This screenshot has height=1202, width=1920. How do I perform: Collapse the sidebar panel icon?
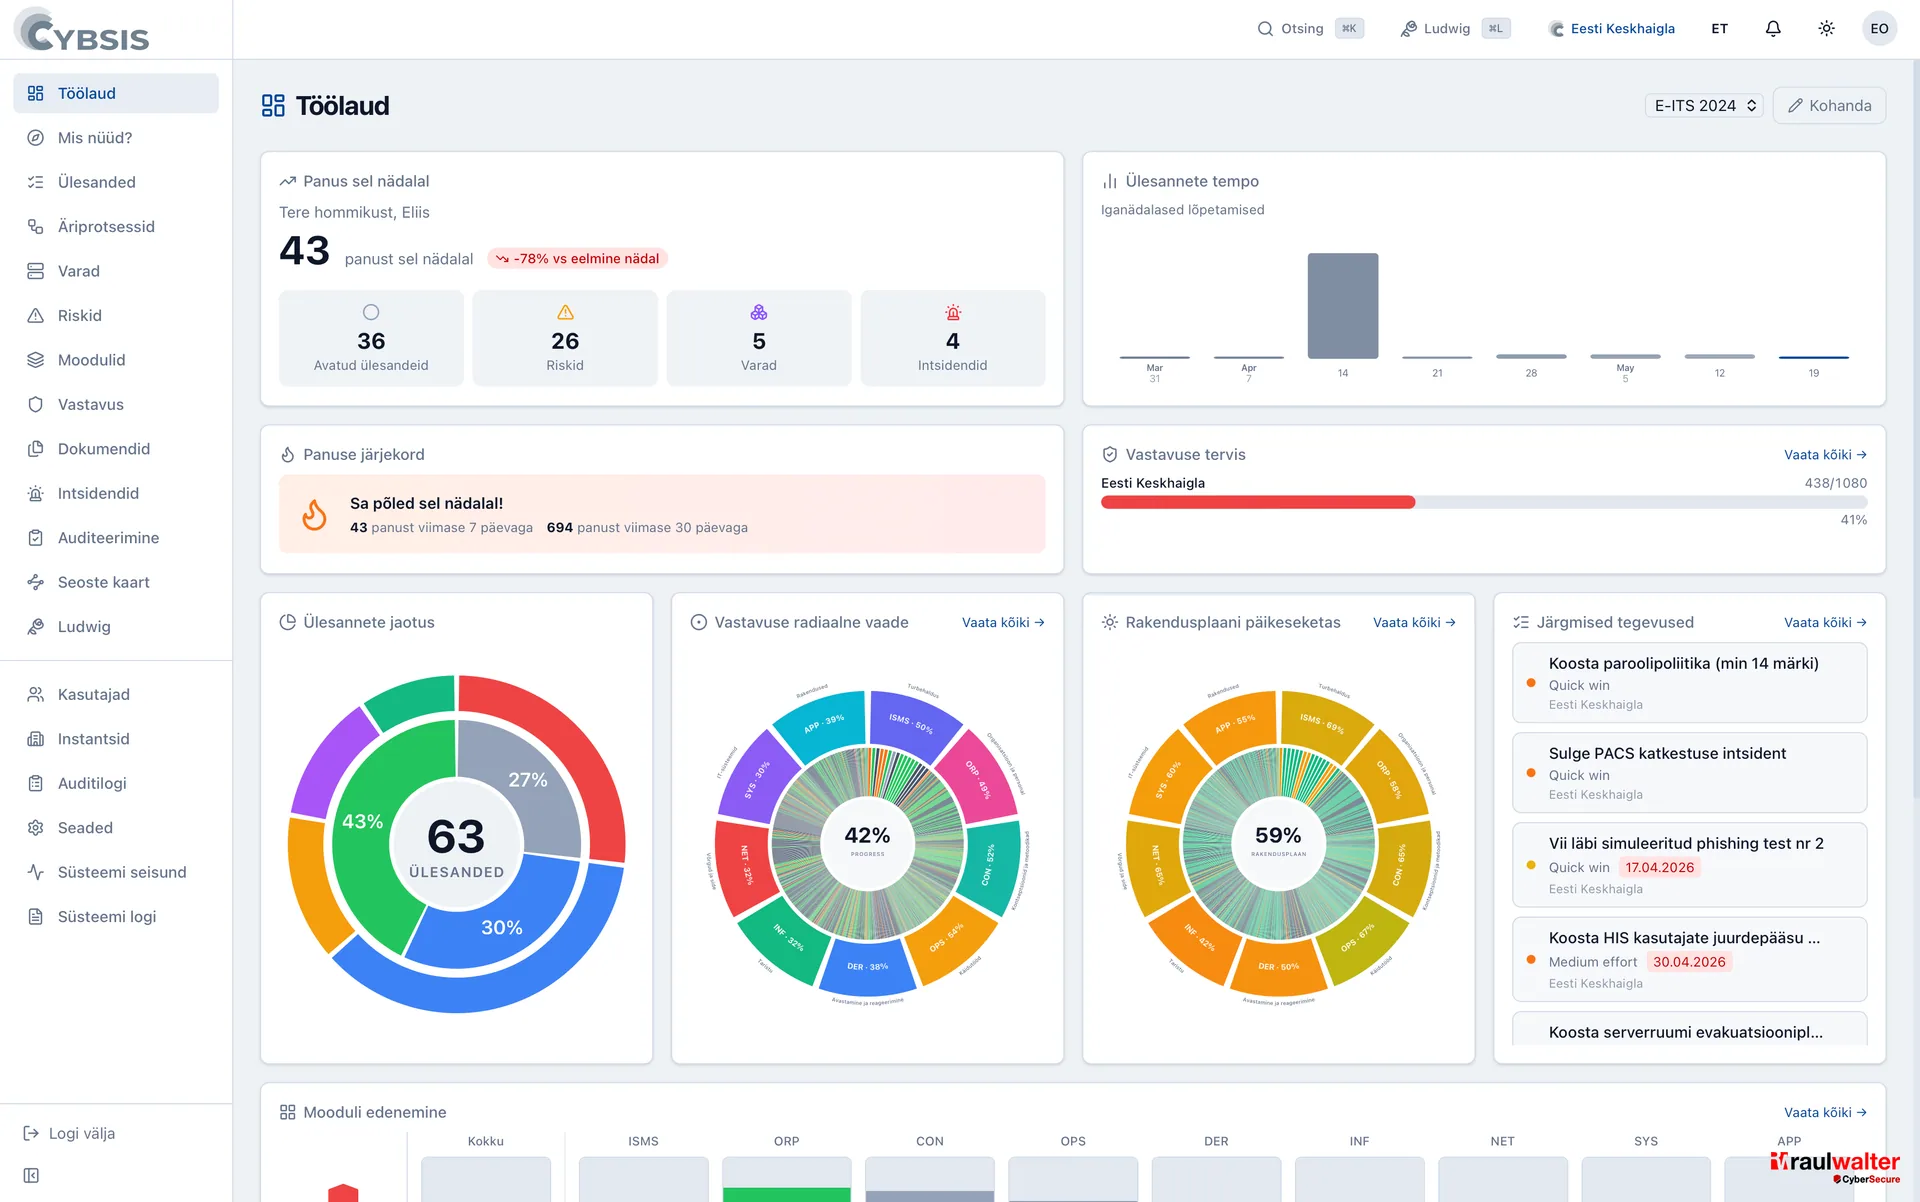[x=31, y=1175]
